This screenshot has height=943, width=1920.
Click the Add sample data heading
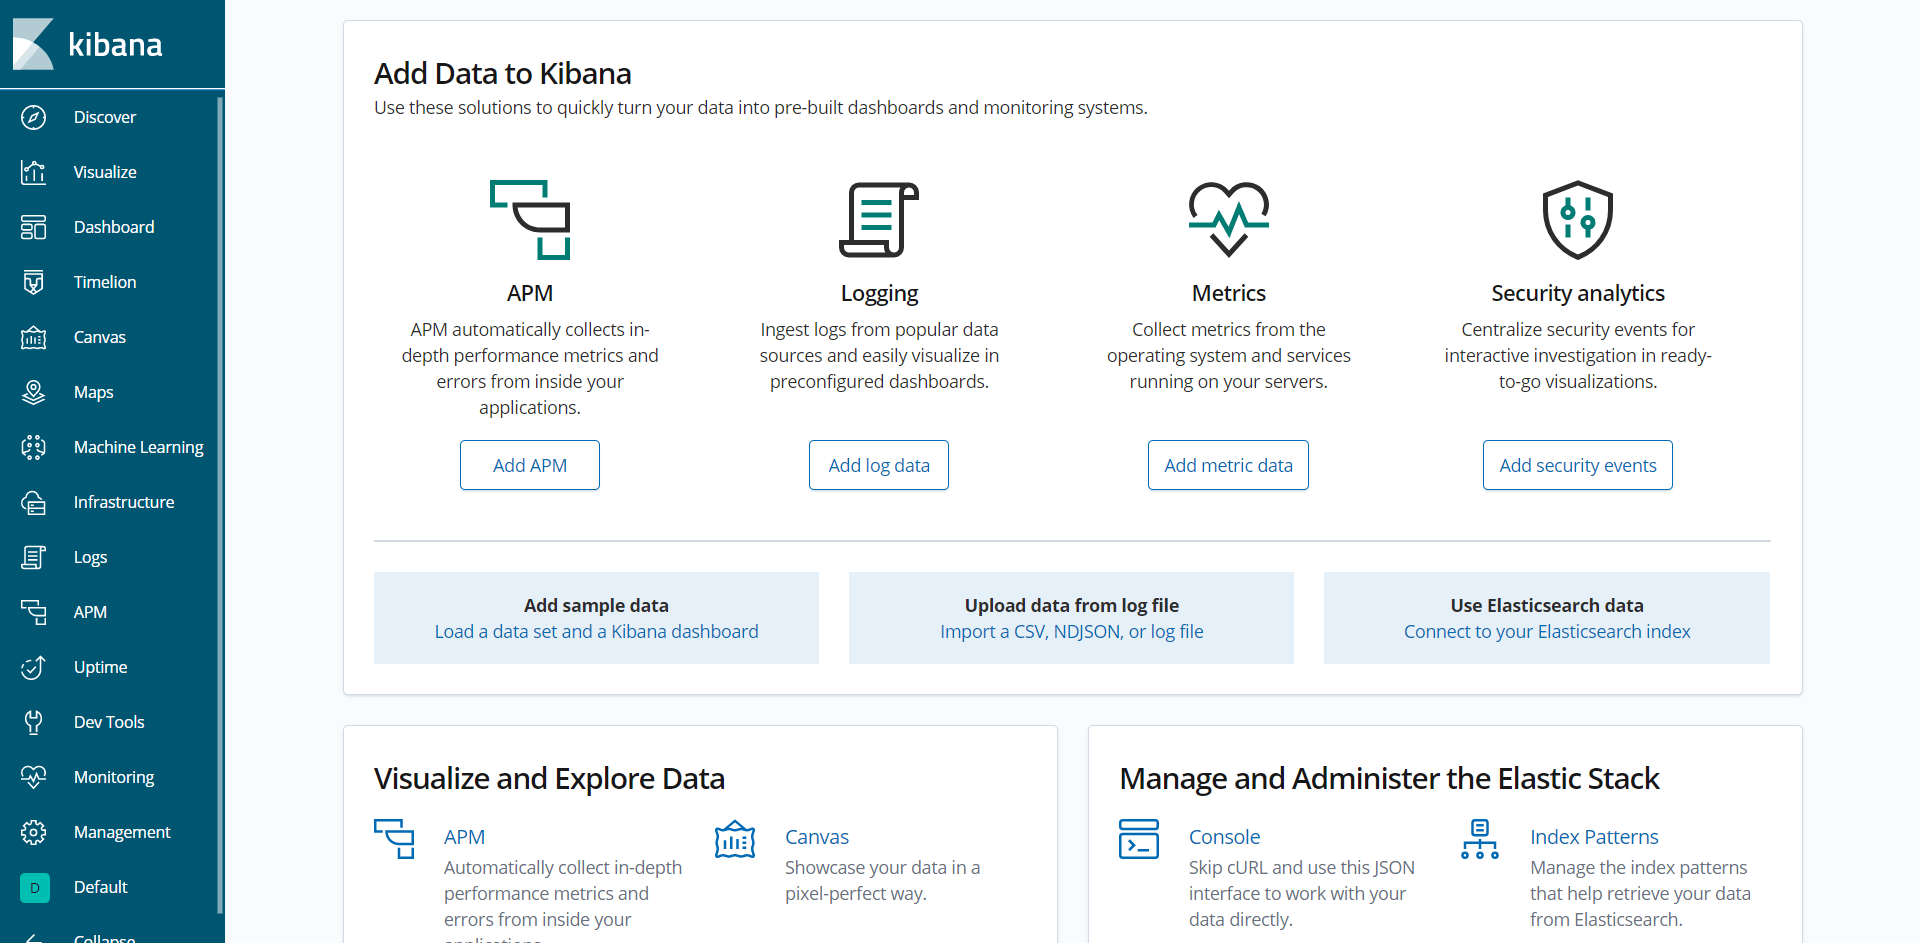[597, 605]
